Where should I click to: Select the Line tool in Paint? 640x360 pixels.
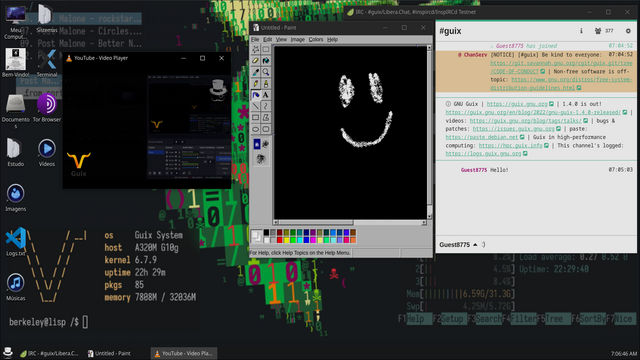pyautogui.click(x=256, y=107)
